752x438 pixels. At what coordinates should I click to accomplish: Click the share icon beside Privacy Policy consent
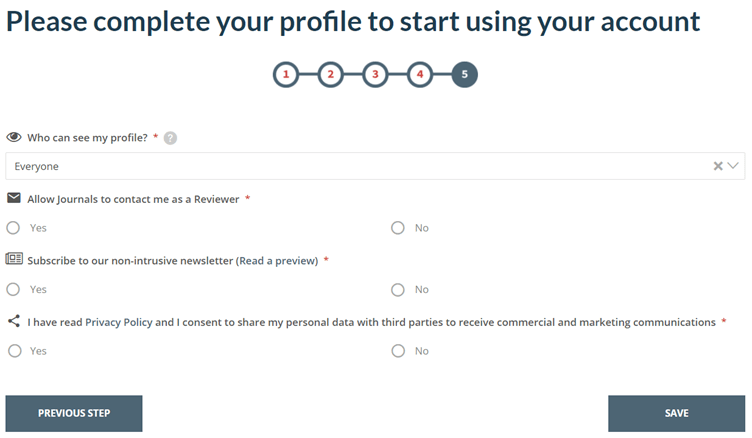14,322
